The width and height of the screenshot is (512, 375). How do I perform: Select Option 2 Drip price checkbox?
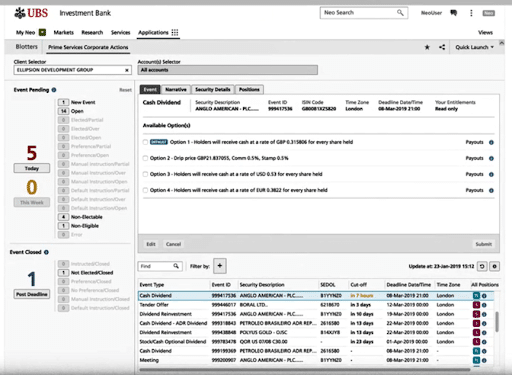pyautogui.click(x=145, y=158)
